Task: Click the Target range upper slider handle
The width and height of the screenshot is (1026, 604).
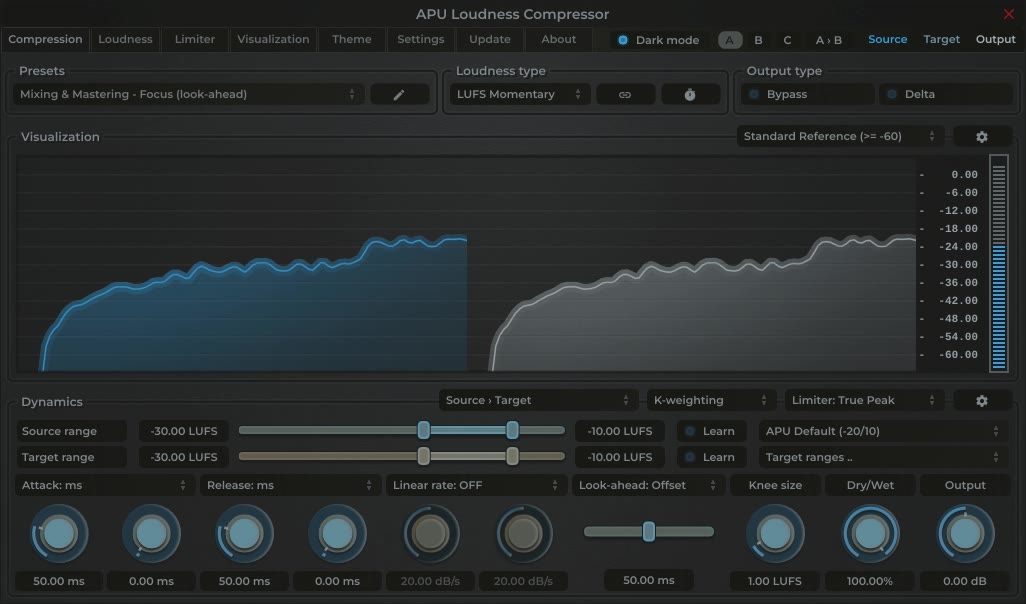Action: (x=512, y=456)
